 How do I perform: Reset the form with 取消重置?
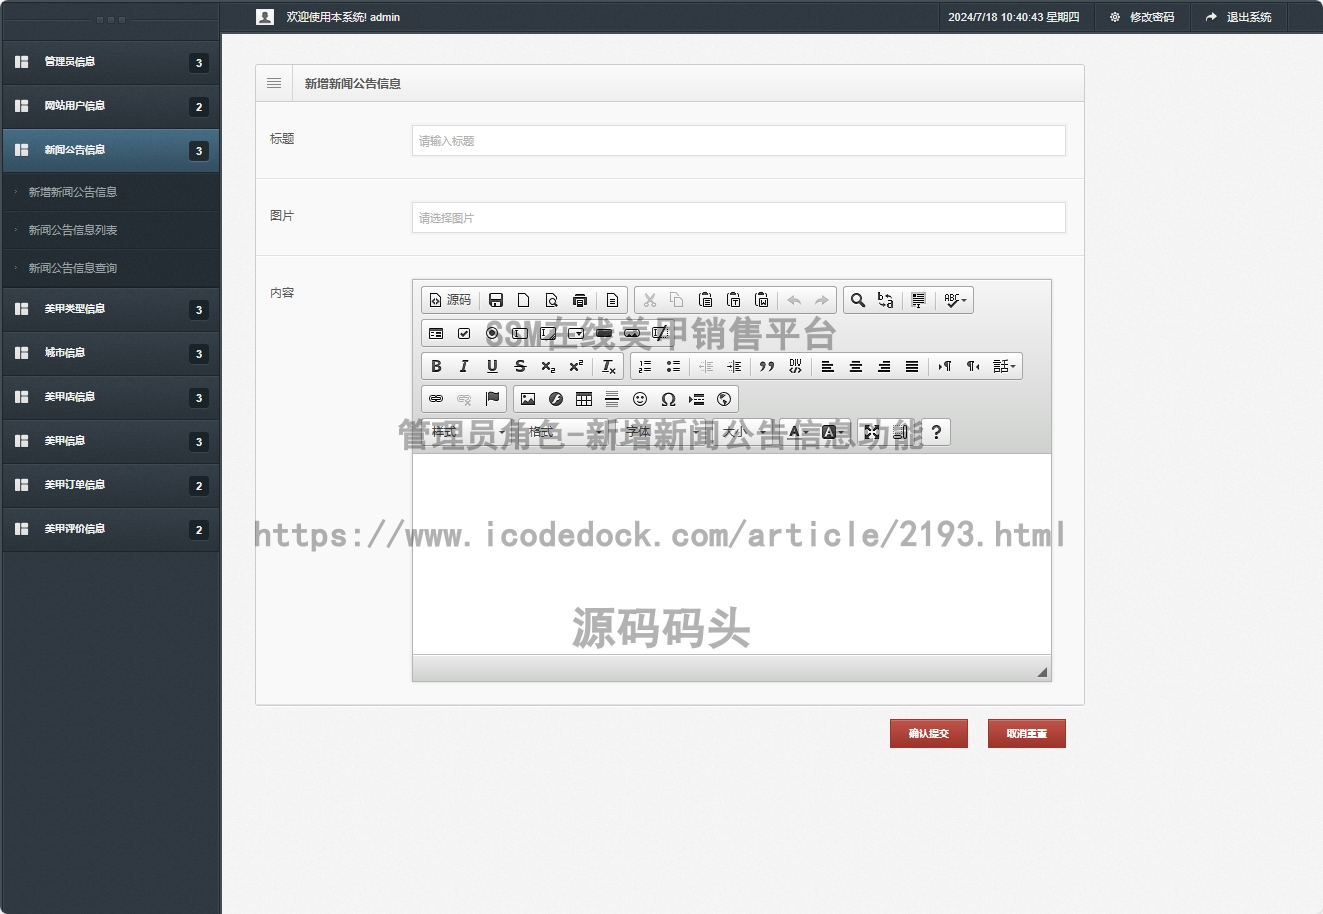coord(1027,733)
